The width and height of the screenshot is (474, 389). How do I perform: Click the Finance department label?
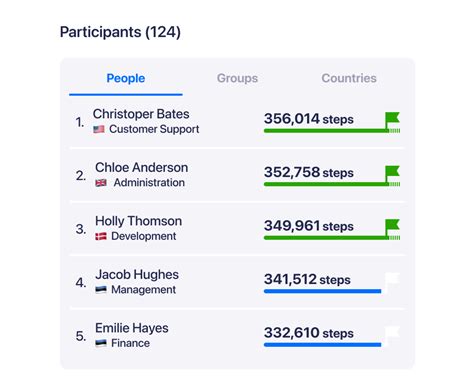(130, 343)
